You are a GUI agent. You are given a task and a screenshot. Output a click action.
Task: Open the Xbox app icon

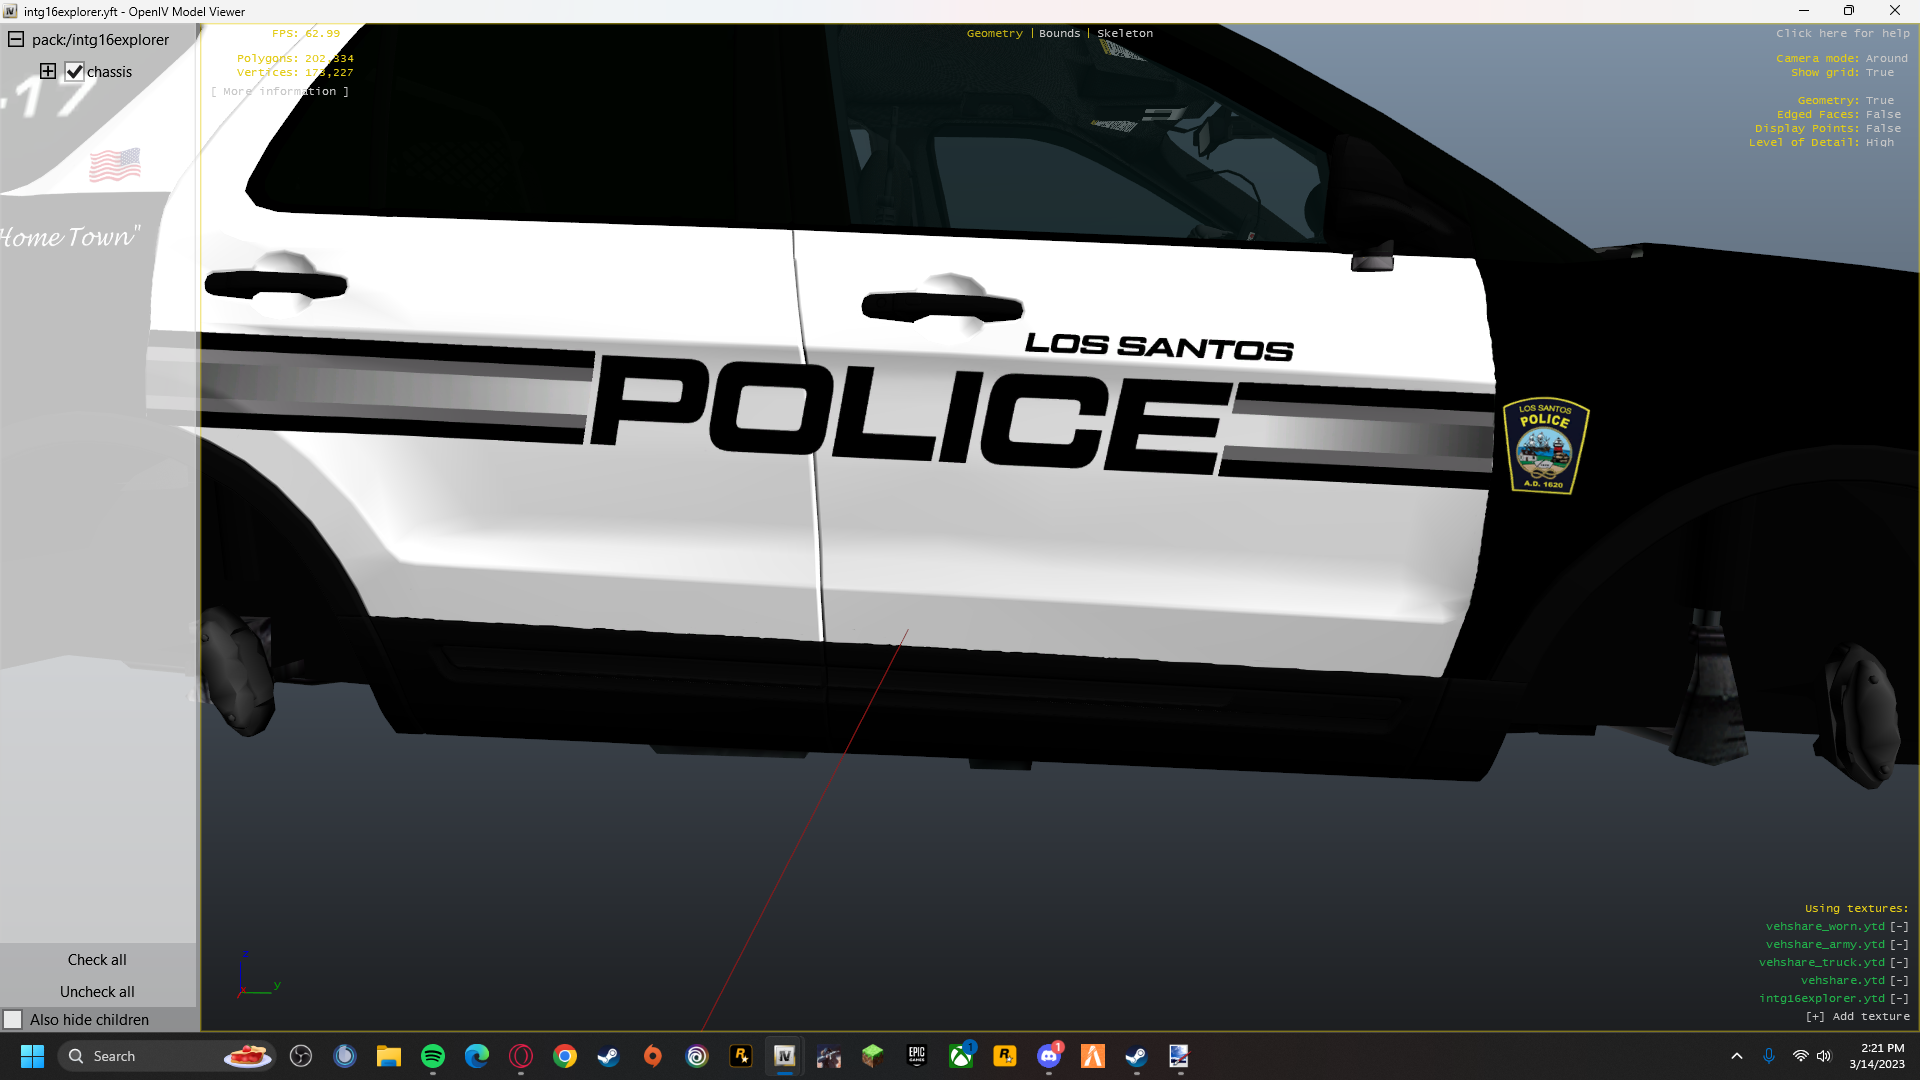point(961,1056)
